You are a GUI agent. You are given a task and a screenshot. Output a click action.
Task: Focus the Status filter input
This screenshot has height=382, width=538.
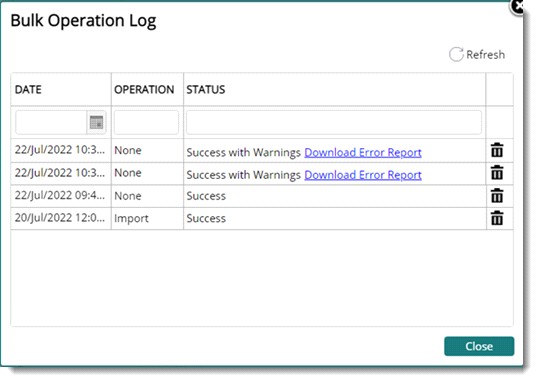tap(334, 122)
